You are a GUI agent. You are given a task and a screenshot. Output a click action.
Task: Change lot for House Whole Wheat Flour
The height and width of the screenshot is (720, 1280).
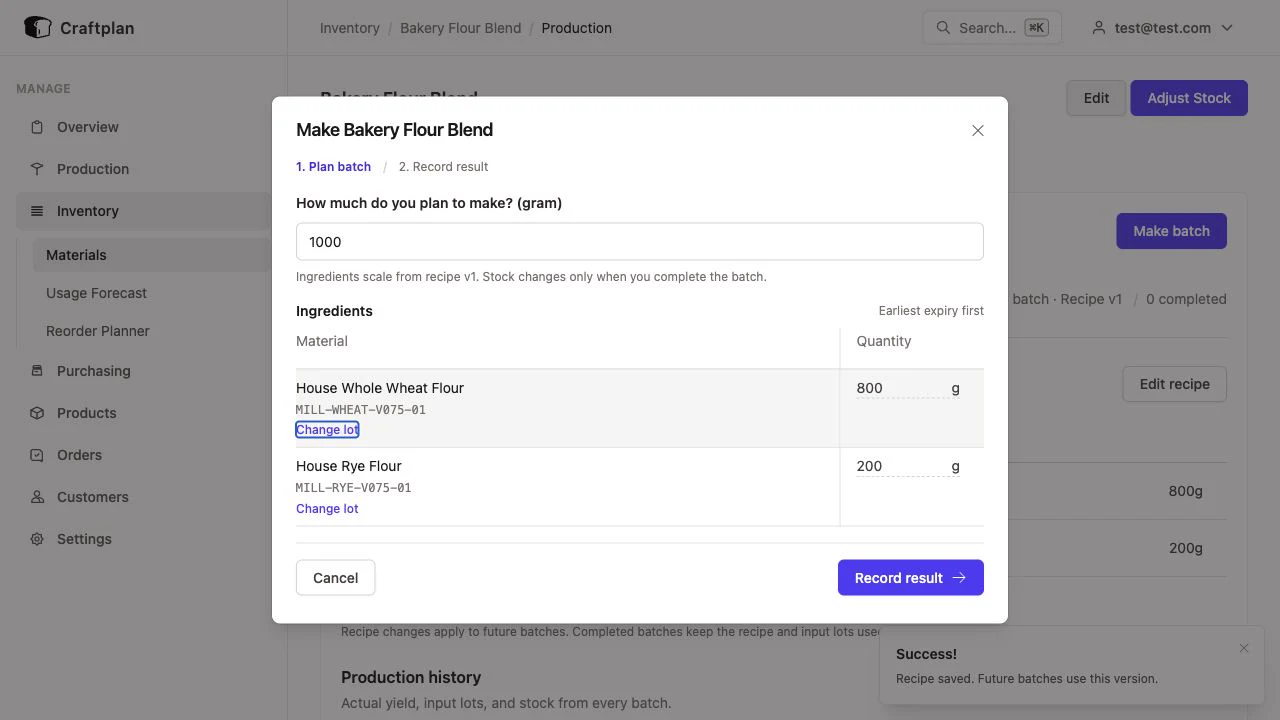[x=327, y=430]
